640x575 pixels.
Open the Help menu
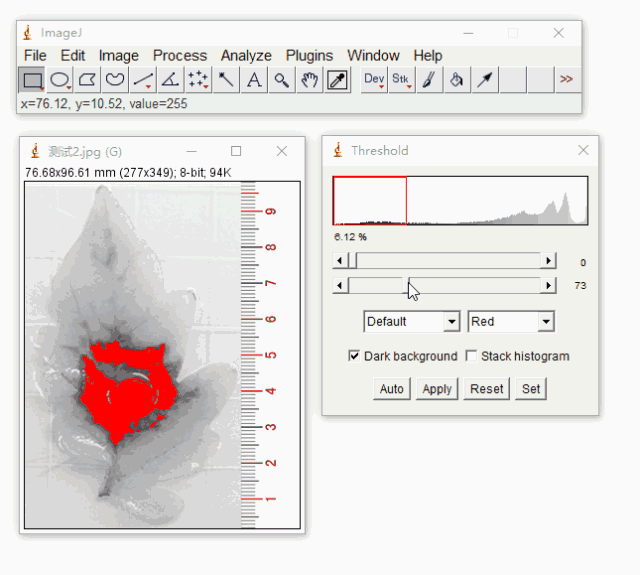pos(428,56)
